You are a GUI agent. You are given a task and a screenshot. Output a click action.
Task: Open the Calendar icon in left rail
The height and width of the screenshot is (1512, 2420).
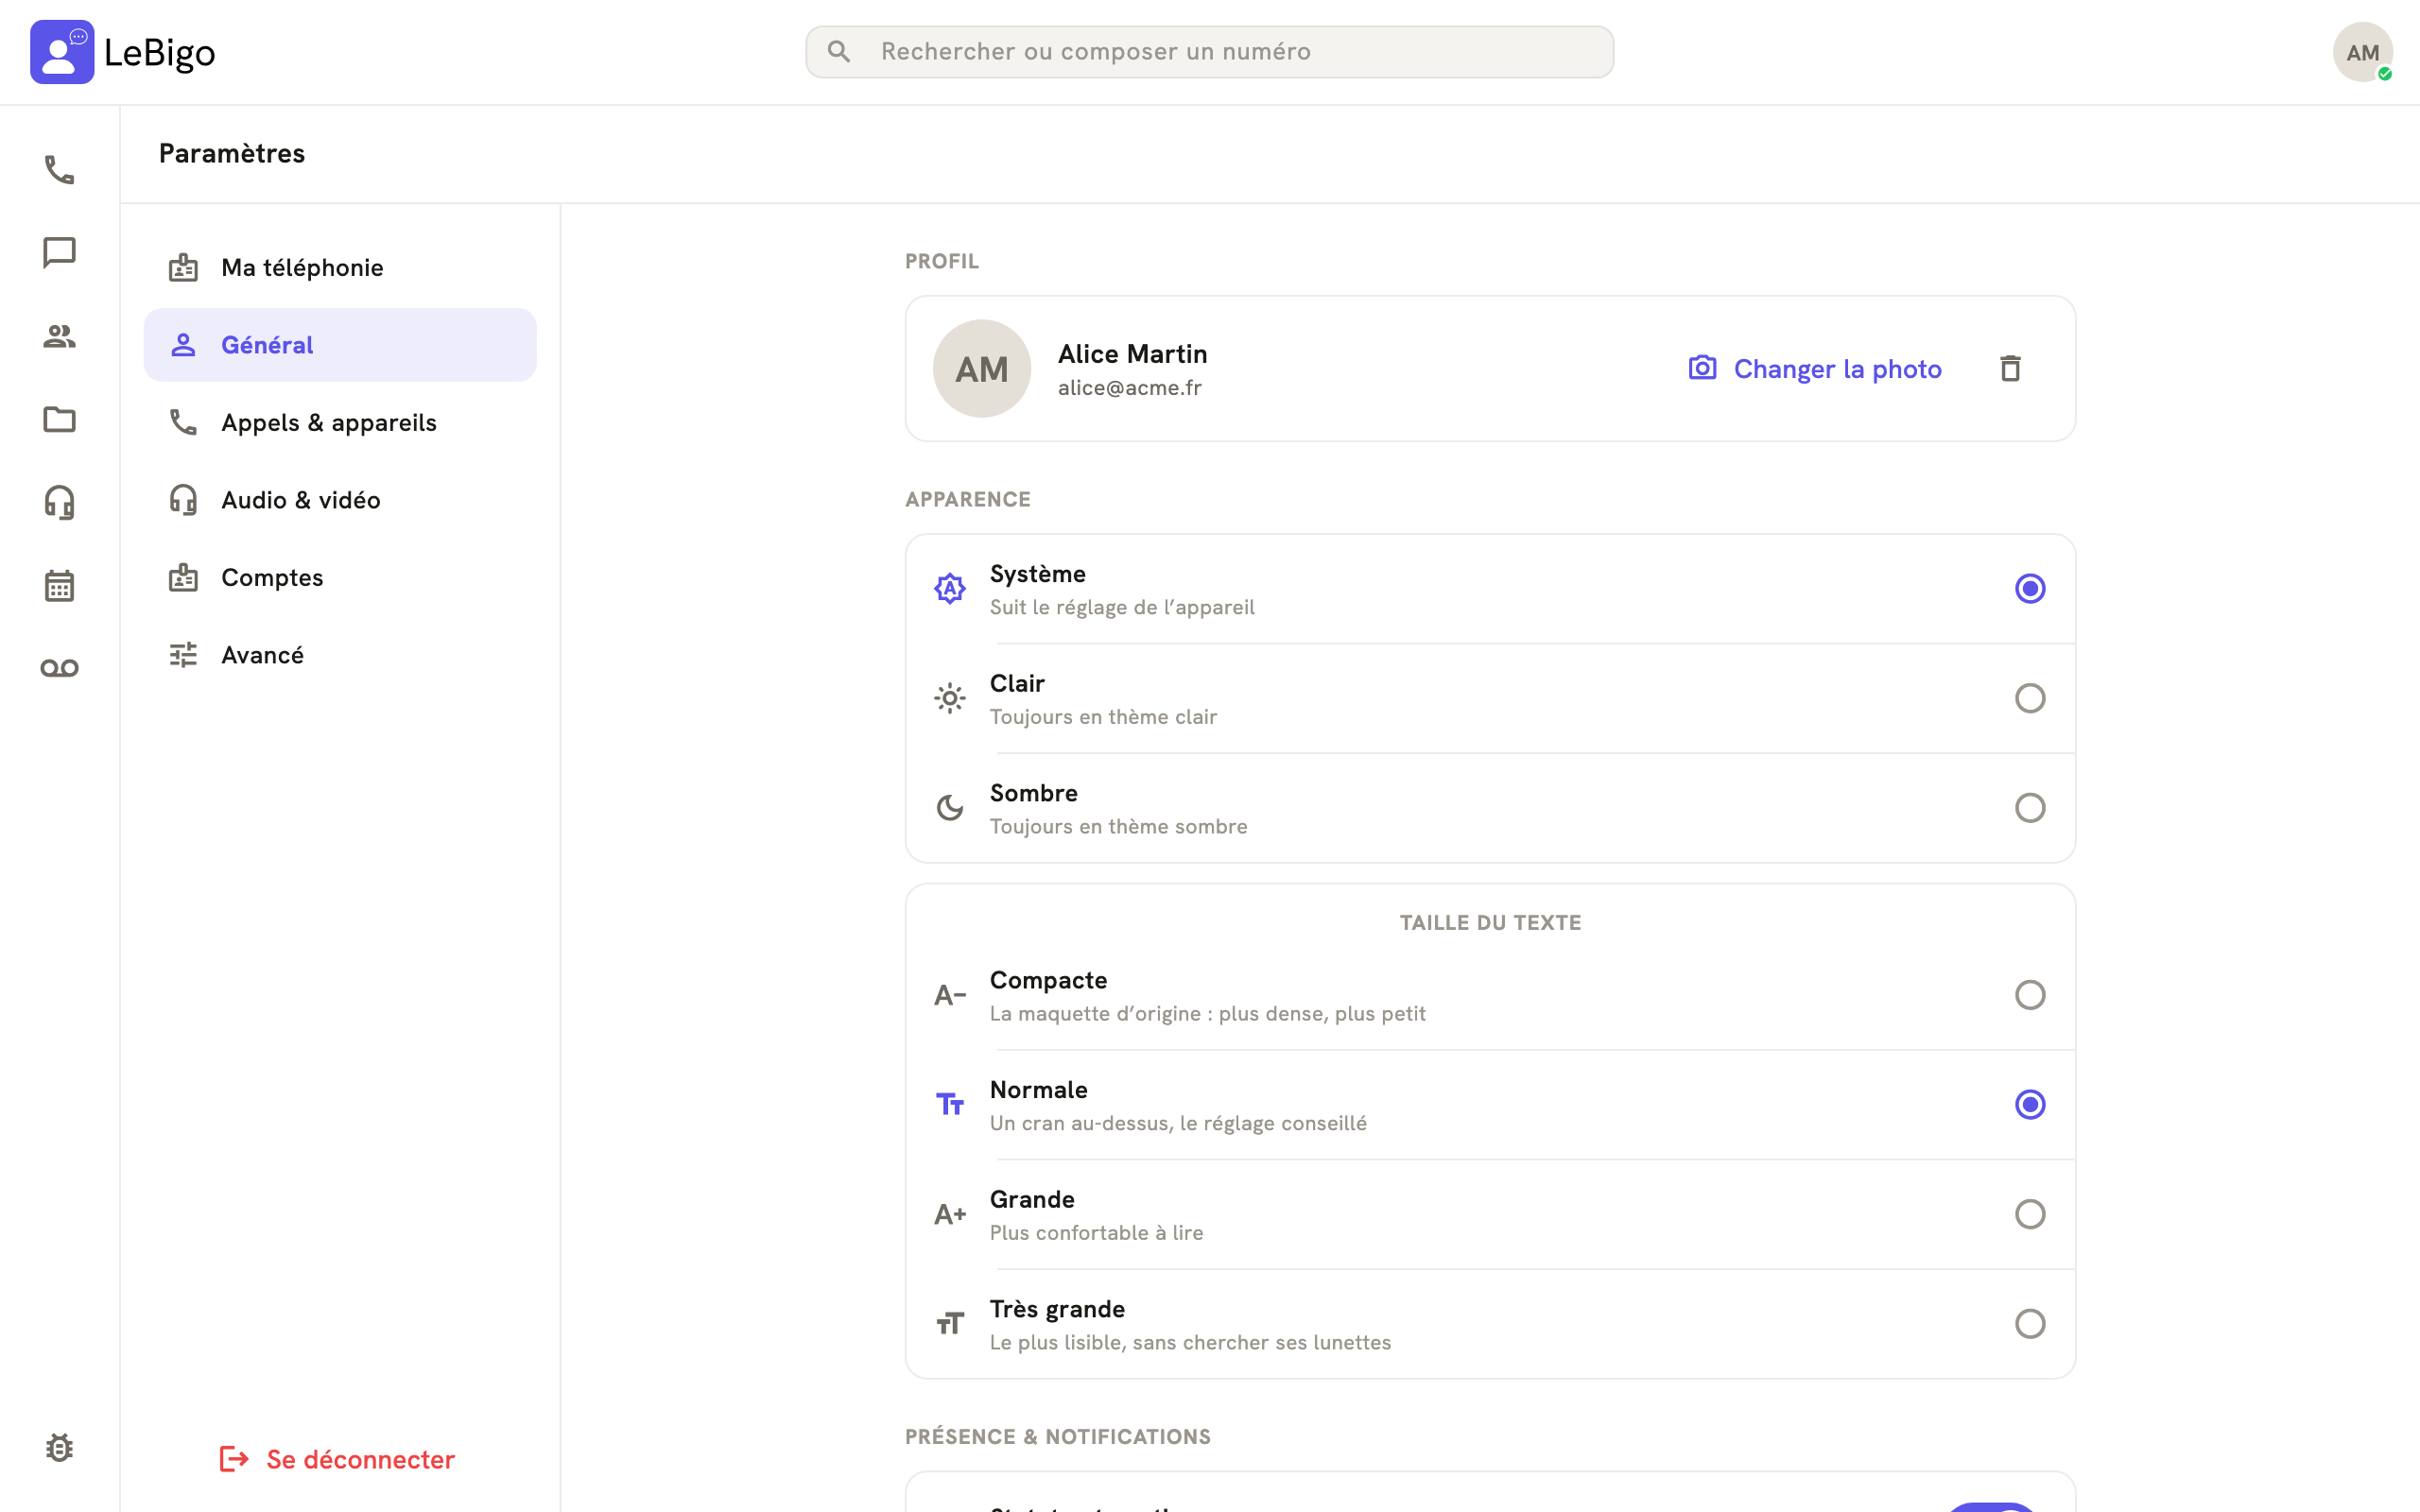[59, 585]
